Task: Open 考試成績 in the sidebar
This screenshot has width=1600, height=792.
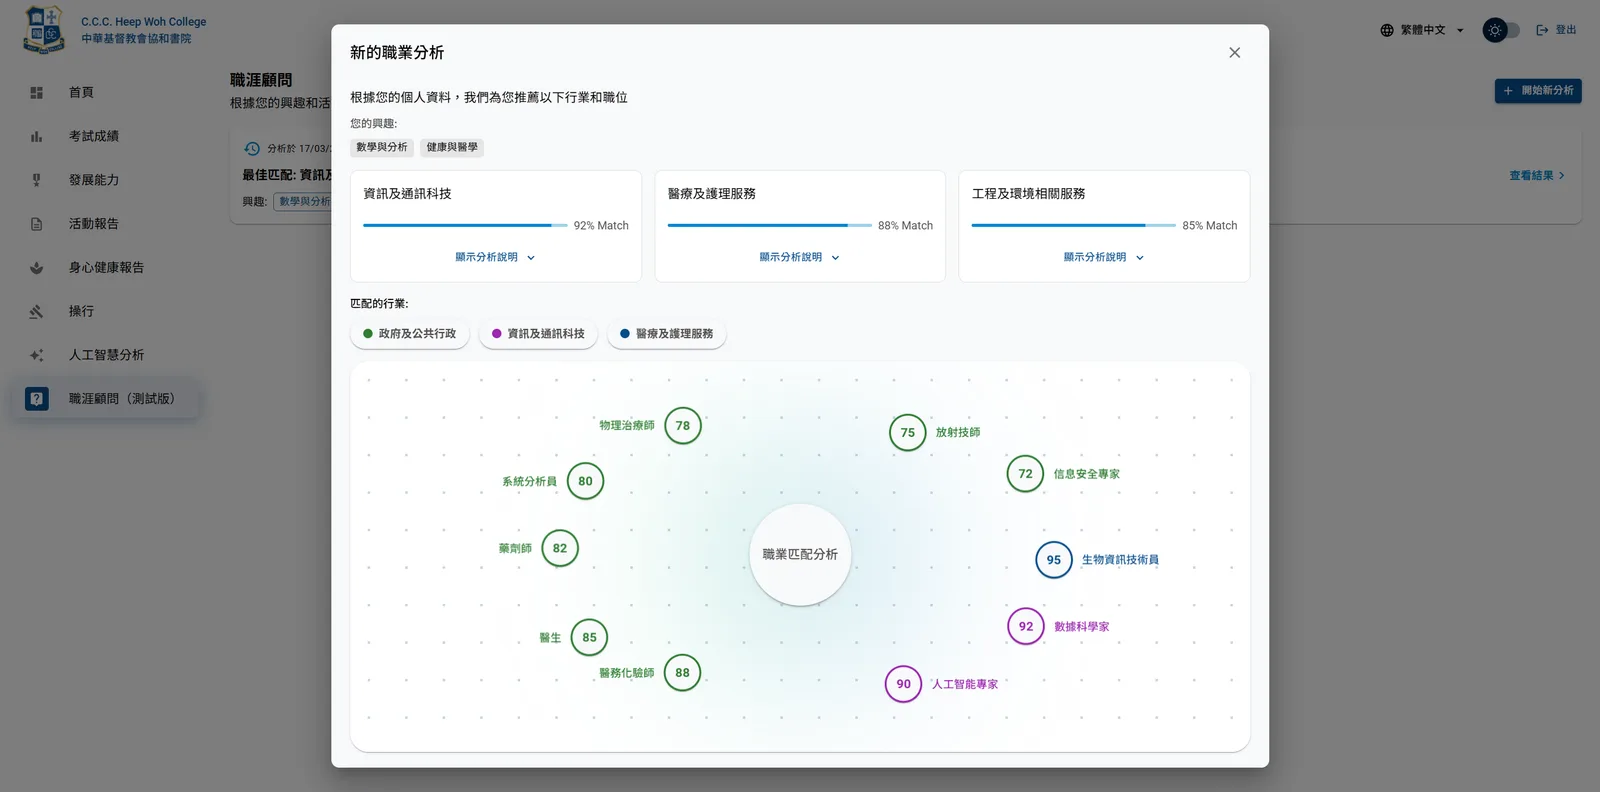Action: coord(106,136)
